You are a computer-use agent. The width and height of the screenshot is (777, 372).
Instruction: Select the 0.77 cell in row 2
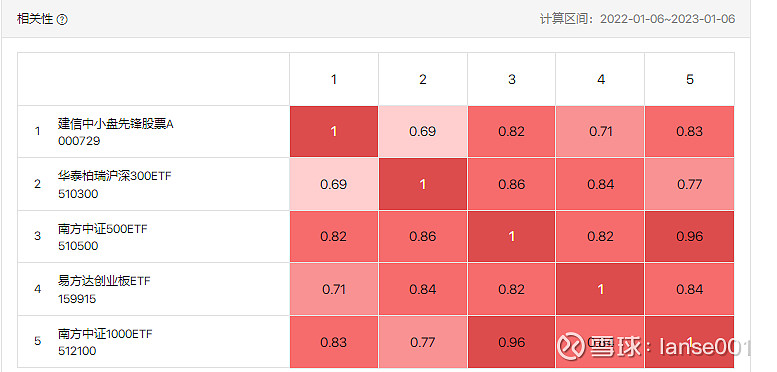pyautogui.click(x=690, y=184)
